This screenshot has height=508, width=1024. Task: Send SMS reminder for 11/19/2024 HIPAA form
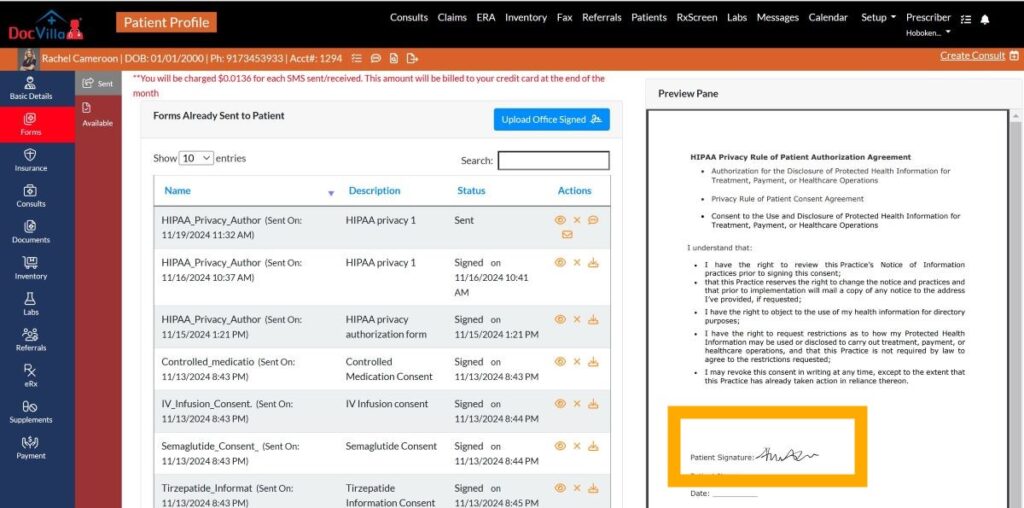click(593, 220)
